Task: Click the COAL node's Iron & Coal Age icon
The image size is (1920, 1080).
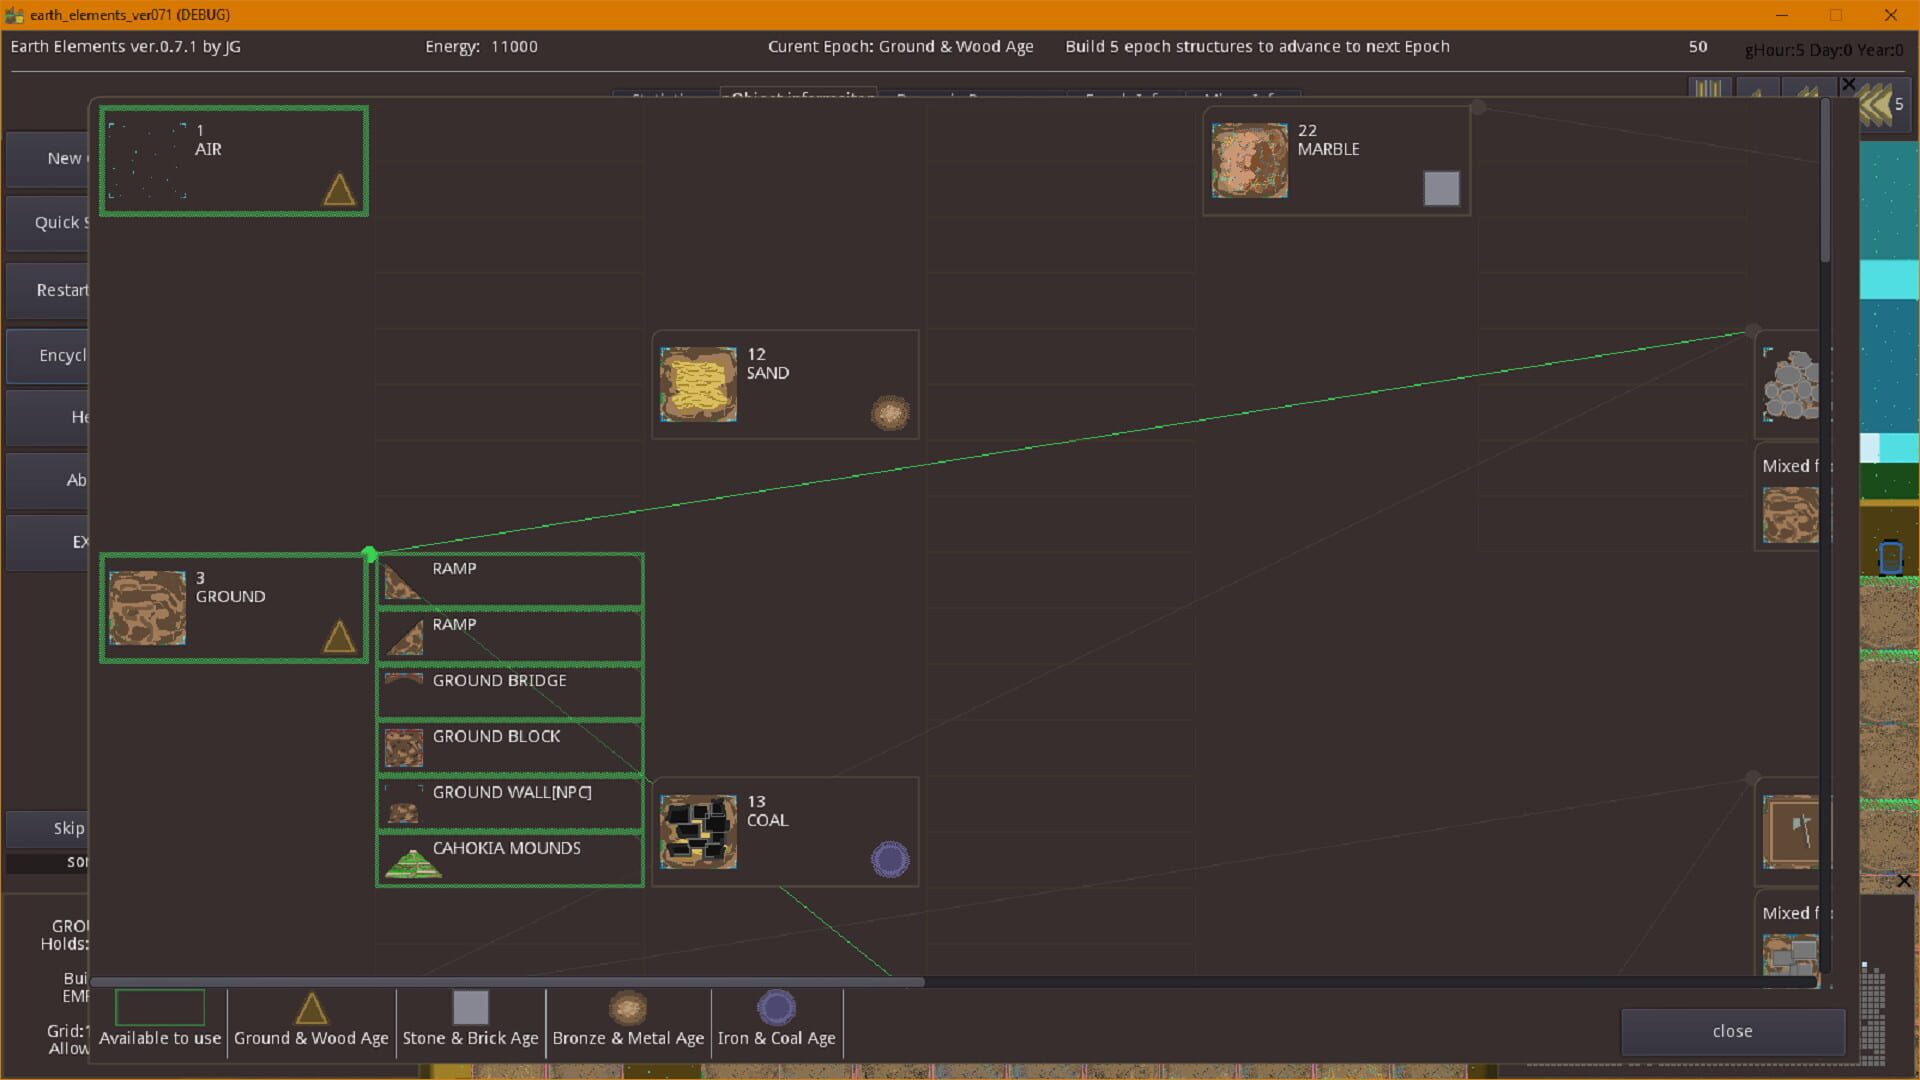Action: (890, 858)
